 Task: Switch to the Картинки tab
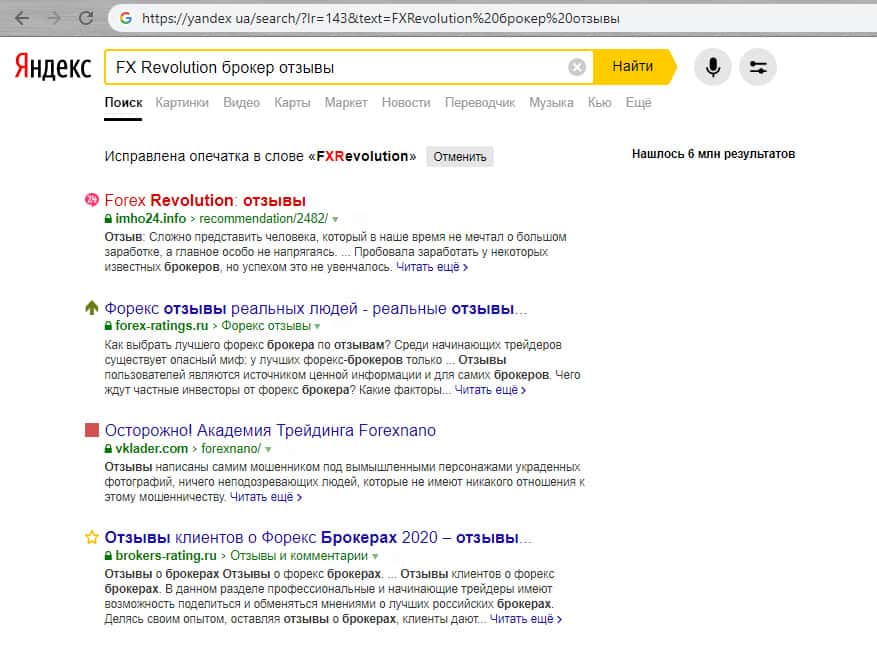(182, 103)
